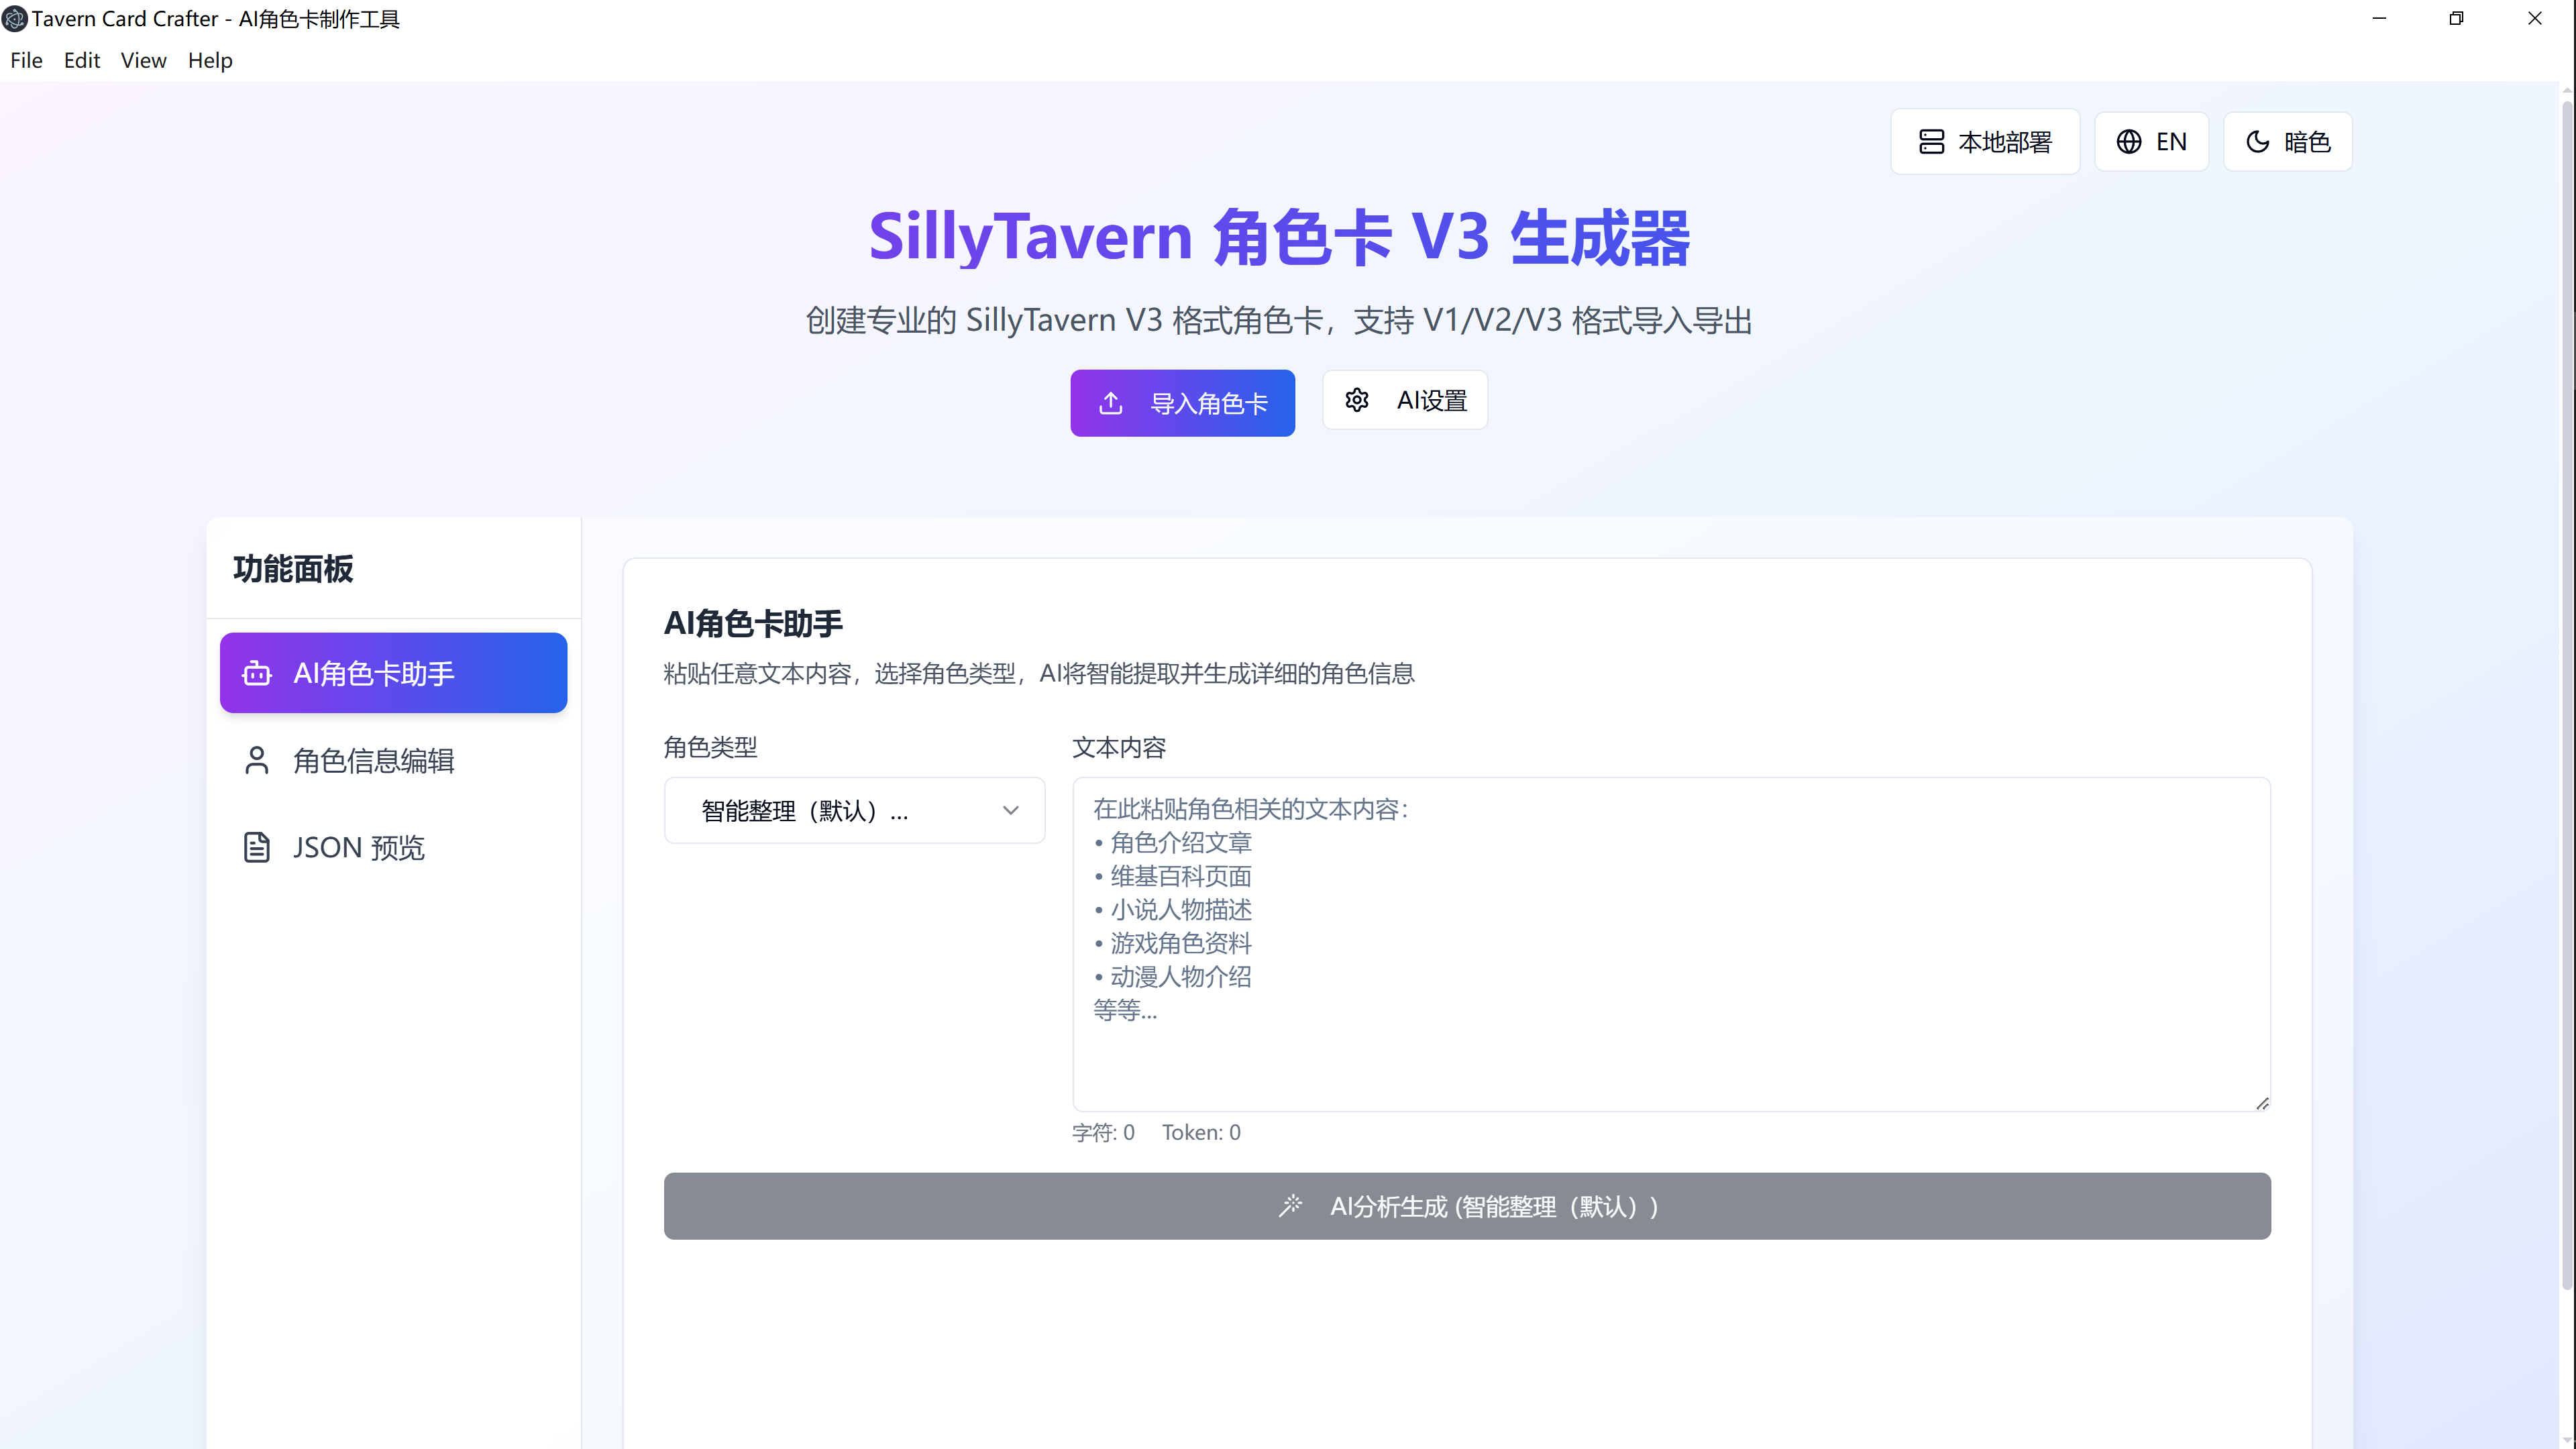The width and height of the screenshot is (2576, 1449).
Task: Click the AI分析生成 generate button
Action: [x=1467, y=1206]
